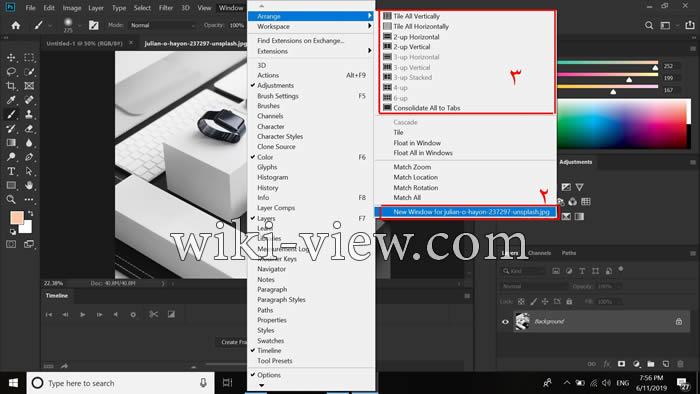
Task: Select the Eyedropper tool
Action: coord(11,100)
